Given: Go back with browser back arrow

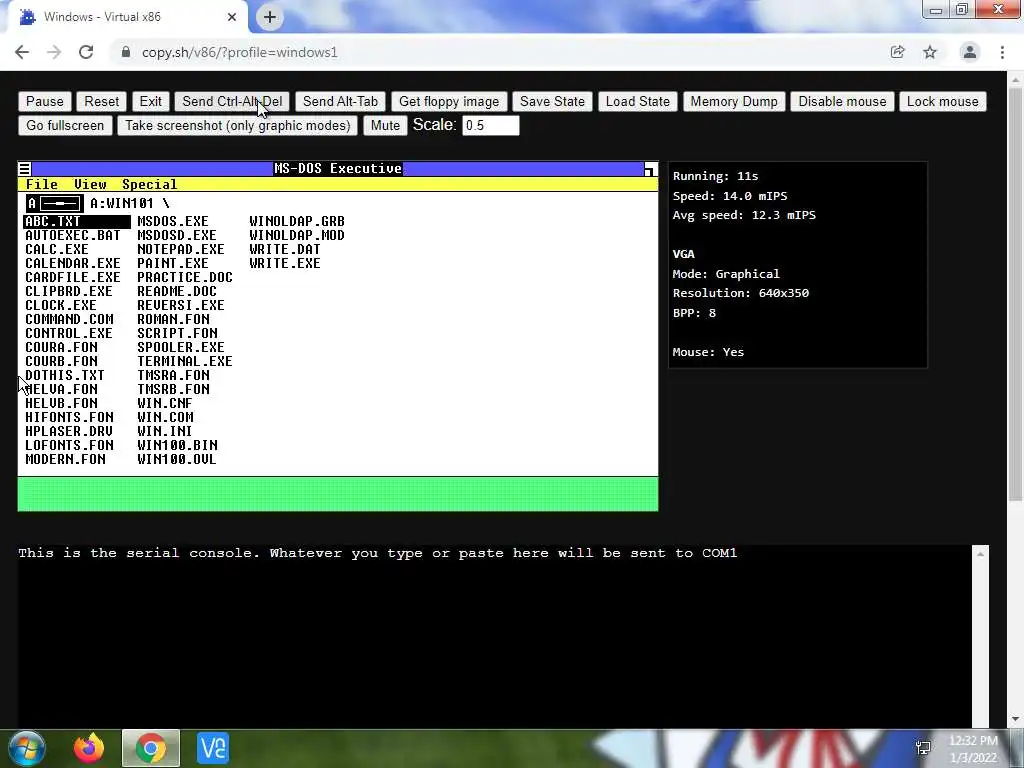Looking at the screenshot, I should pos(22,52).
